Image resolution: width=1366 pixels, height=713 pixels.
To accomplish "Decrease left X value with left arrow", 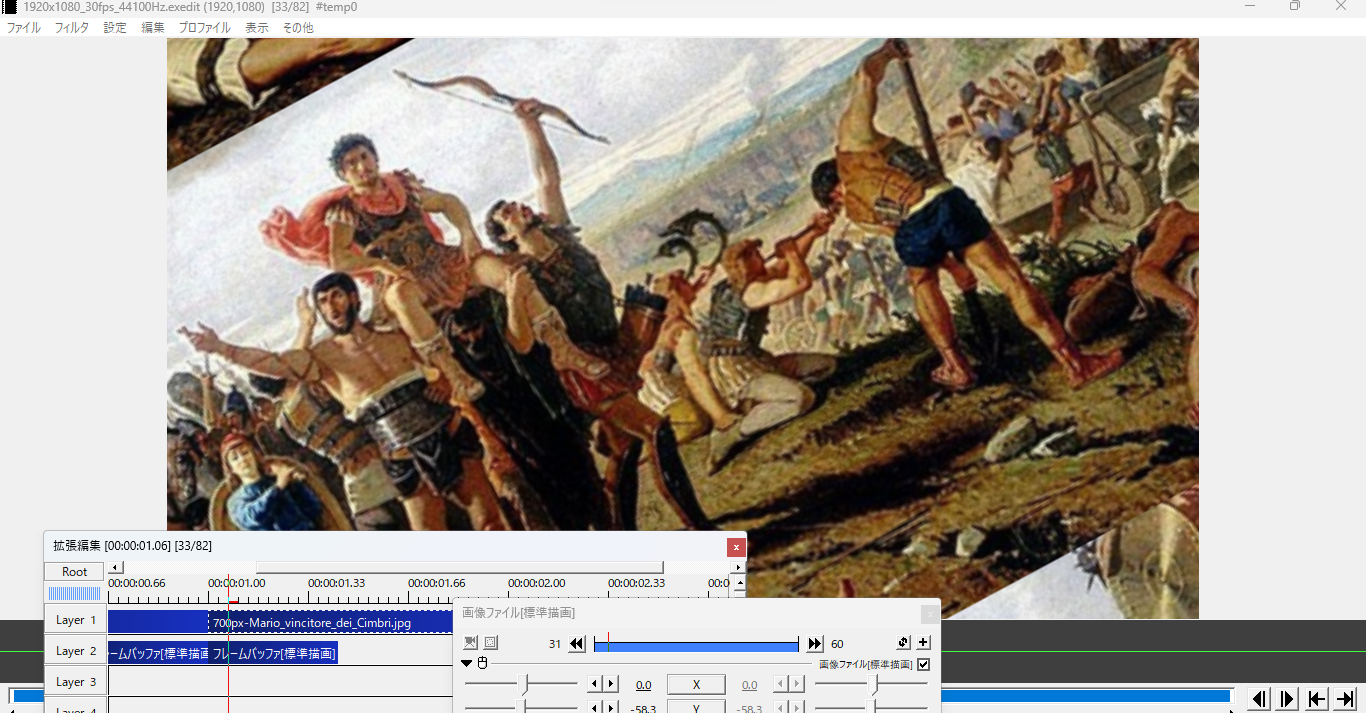I will (594, 684).
